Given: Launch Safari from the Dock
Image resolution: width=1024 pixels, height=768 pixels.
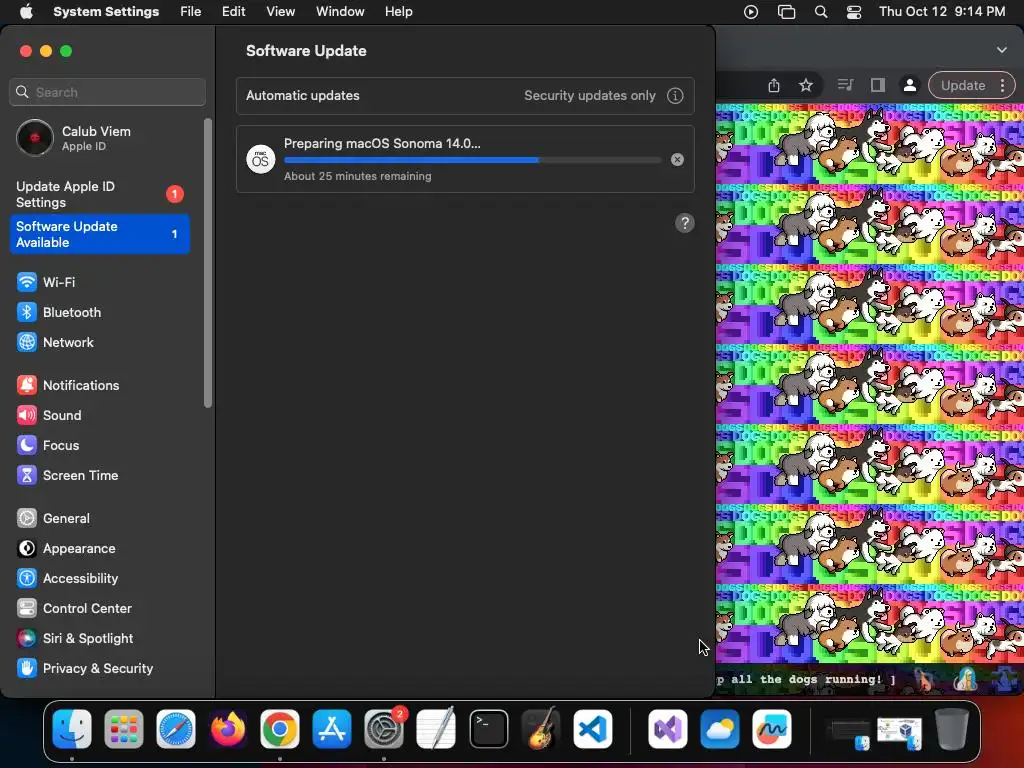Looking at the screenshot, I should (176, 729).
